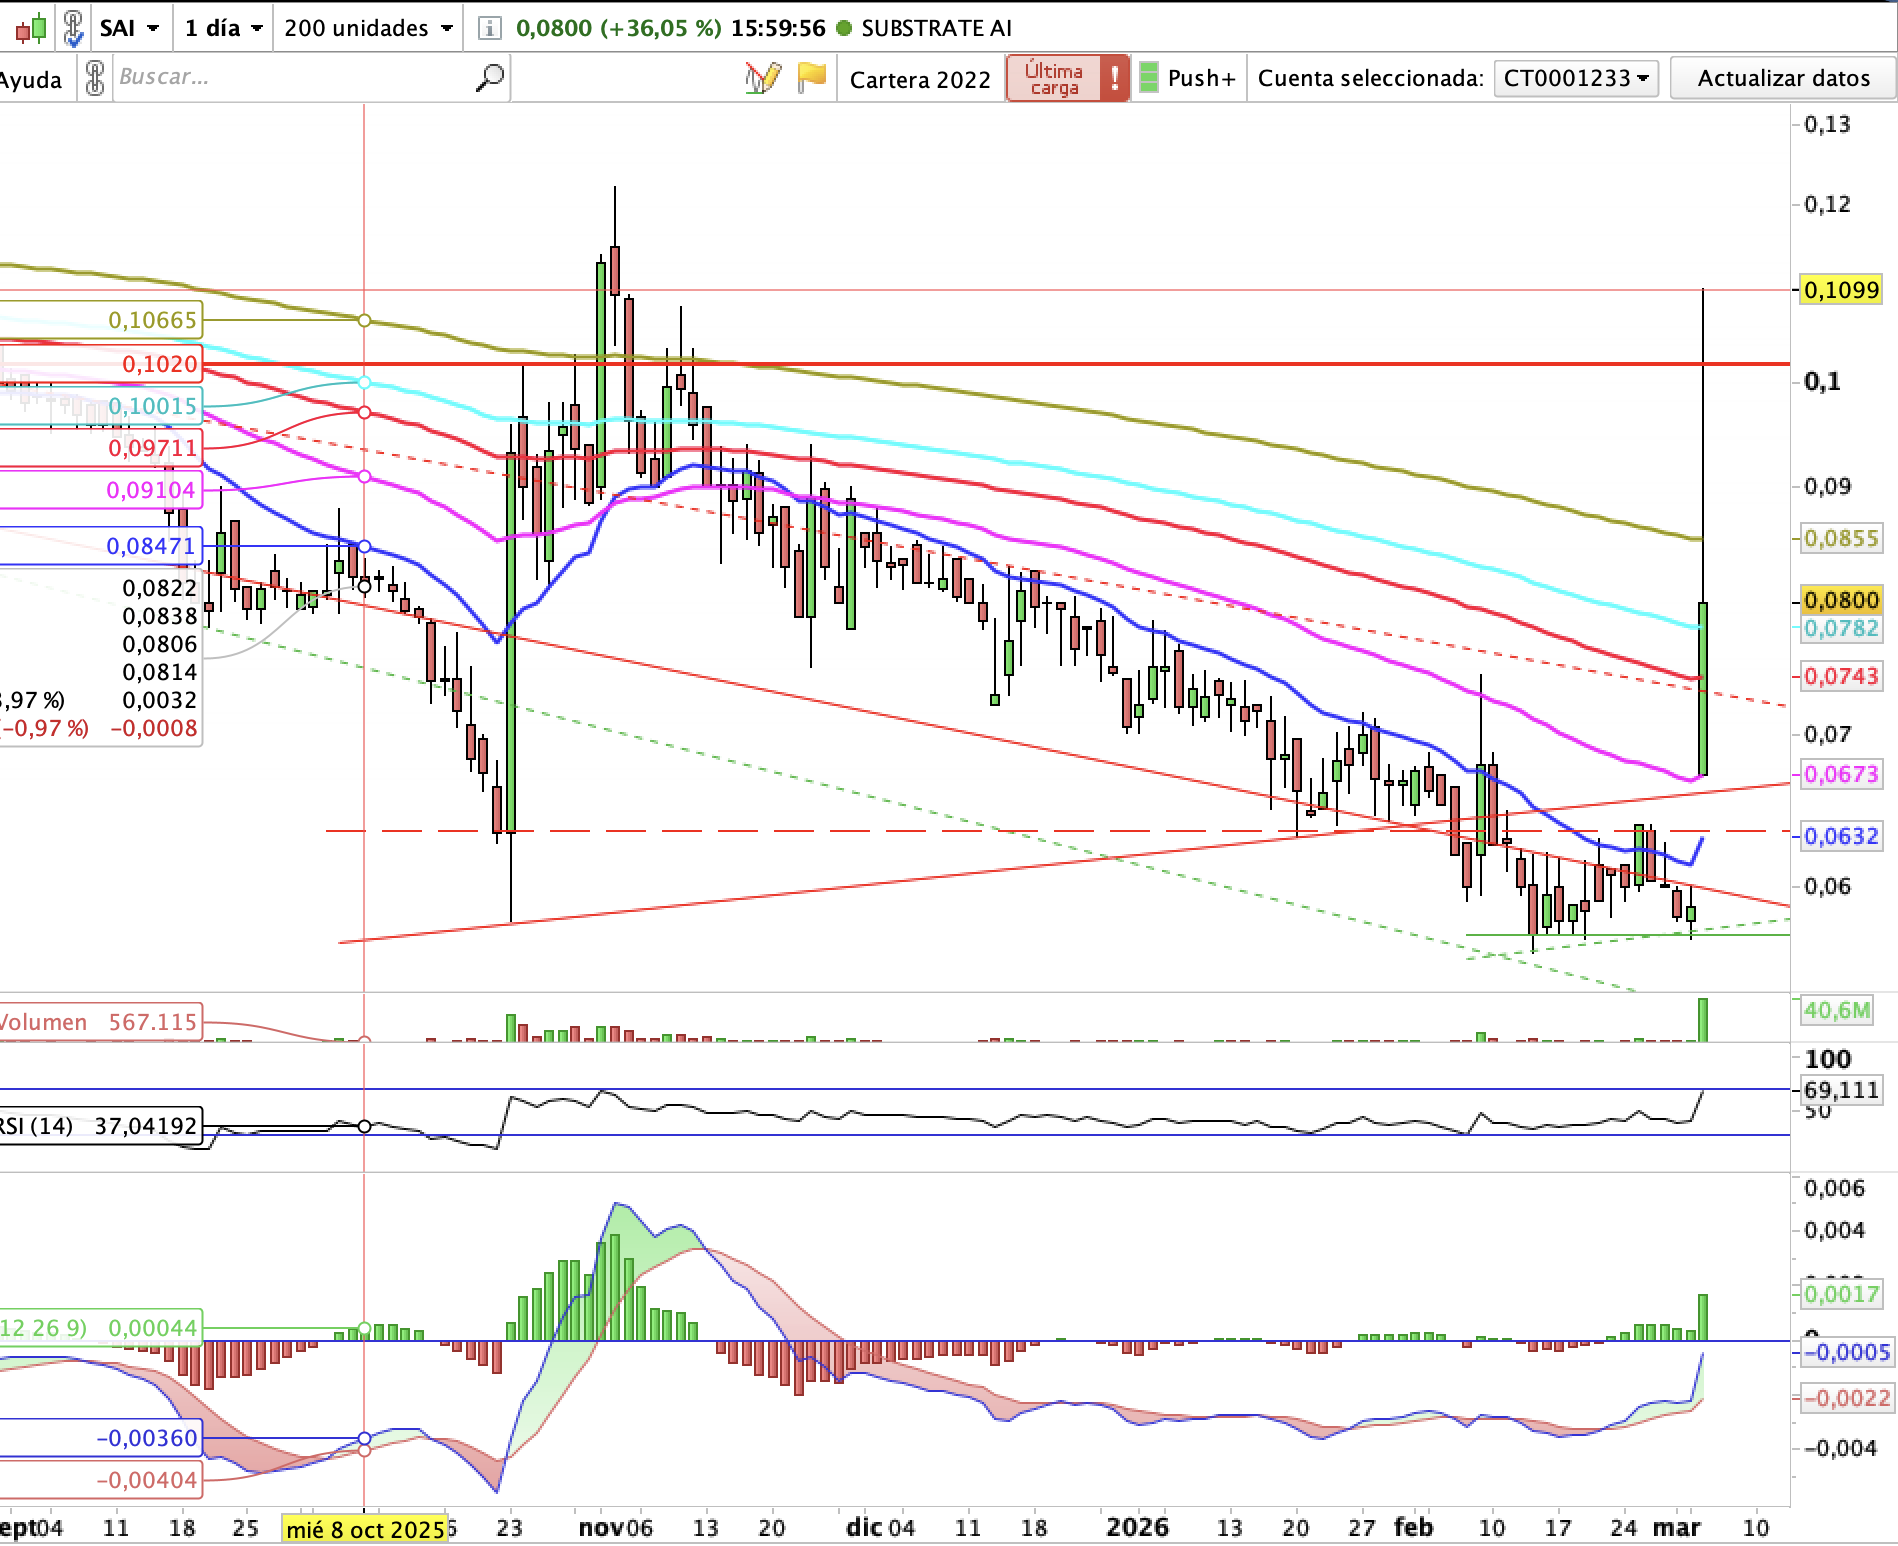
Task: Toggle the green market status dot
Action: (x=844, y=28)
